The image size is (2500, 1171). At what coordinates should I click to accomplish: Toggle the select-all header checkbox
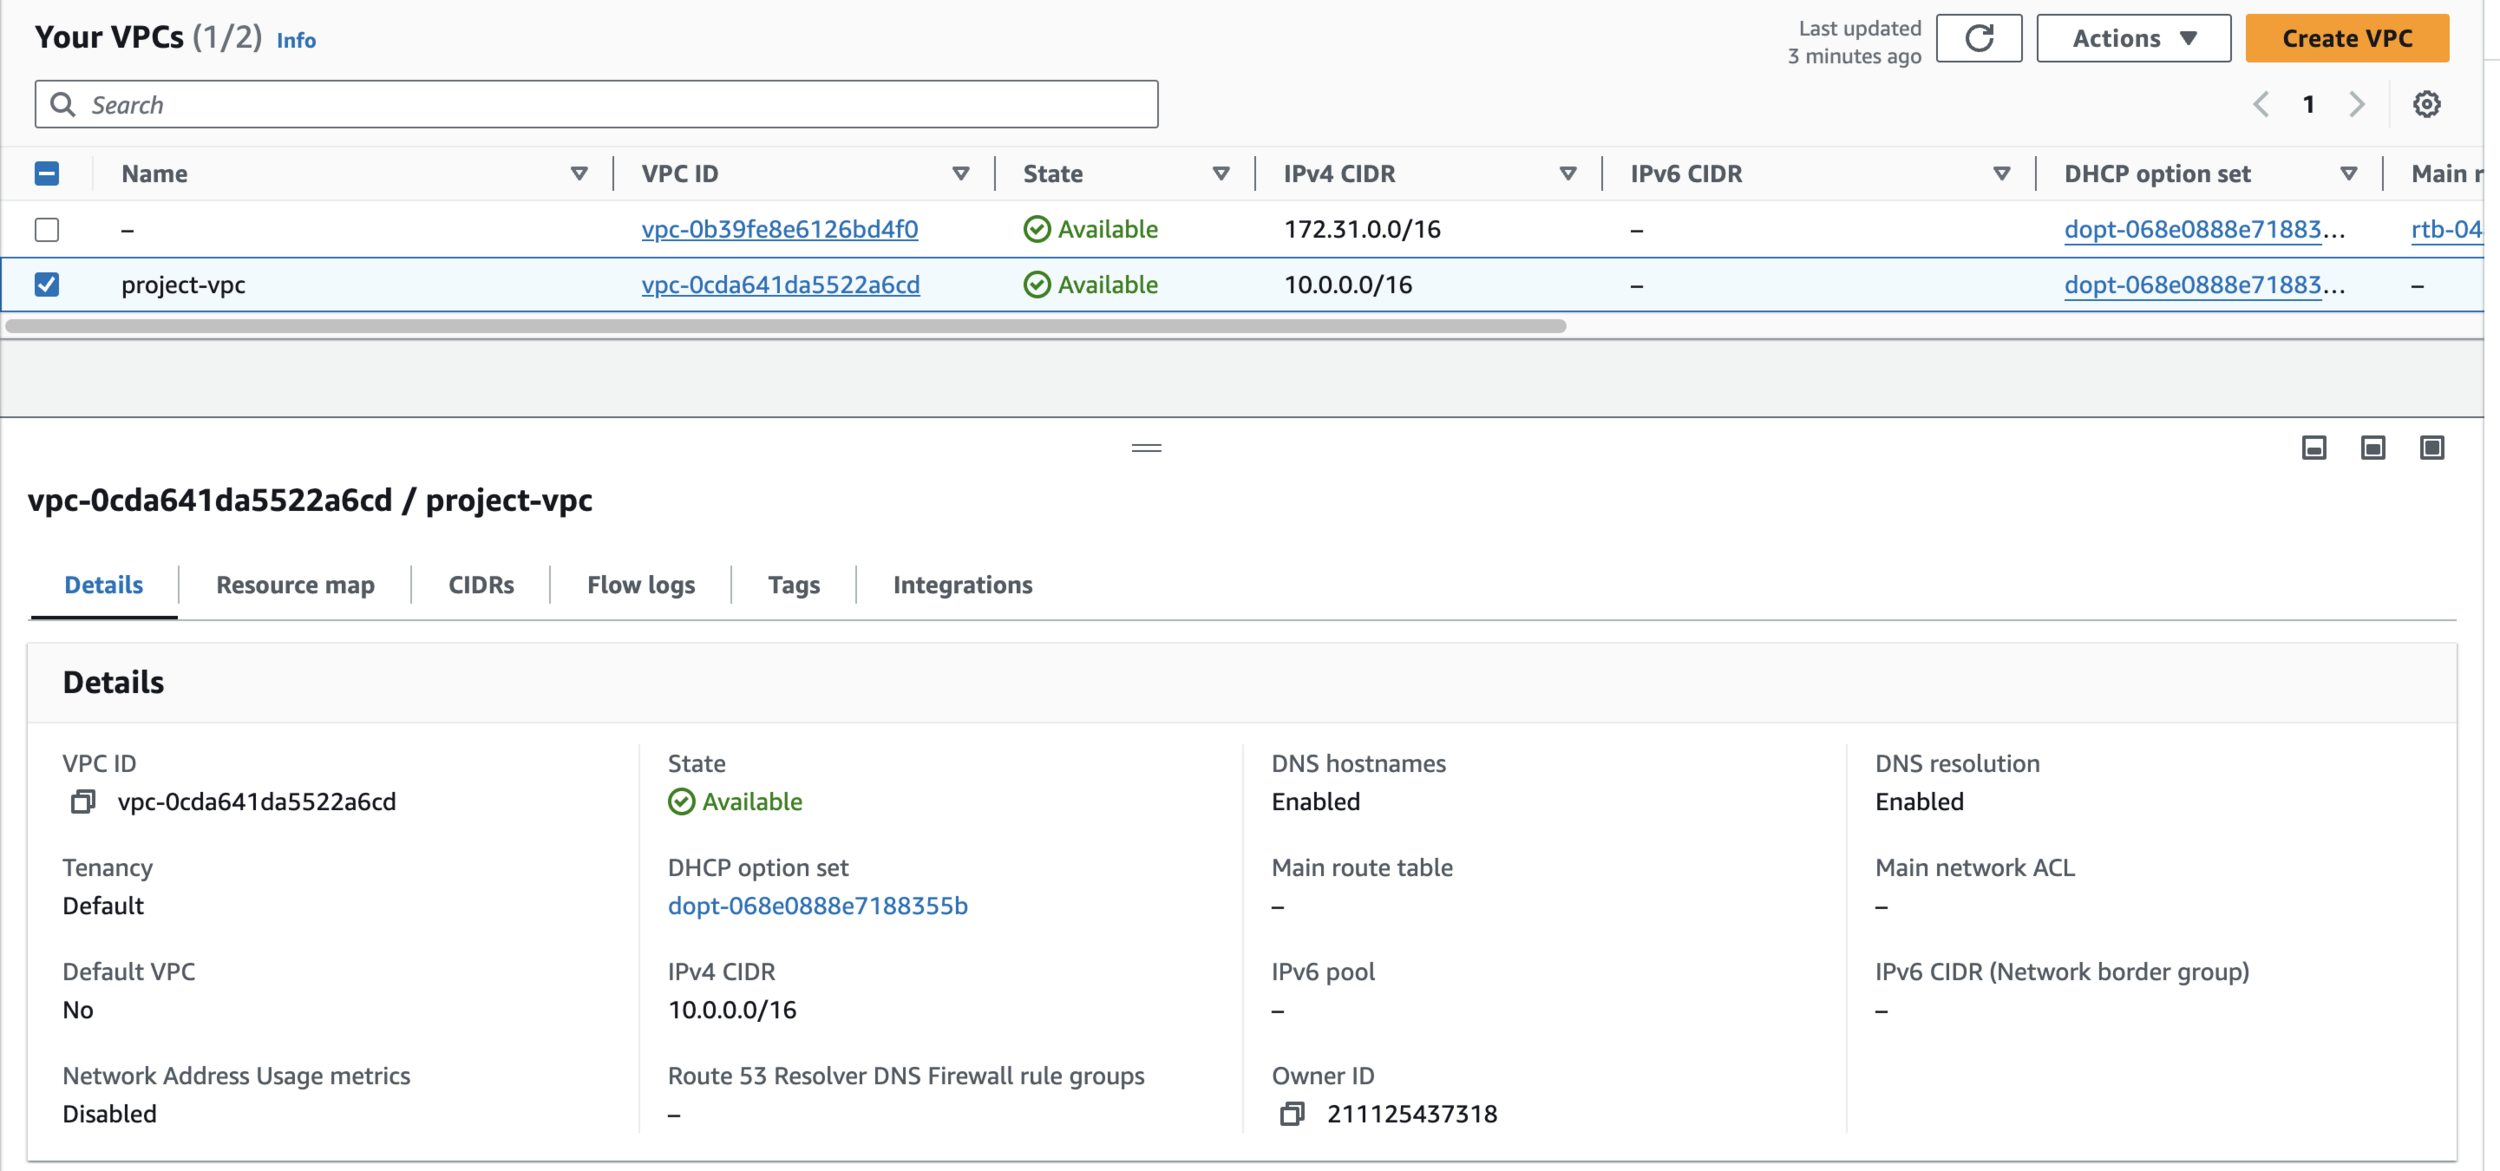(47, 174)
